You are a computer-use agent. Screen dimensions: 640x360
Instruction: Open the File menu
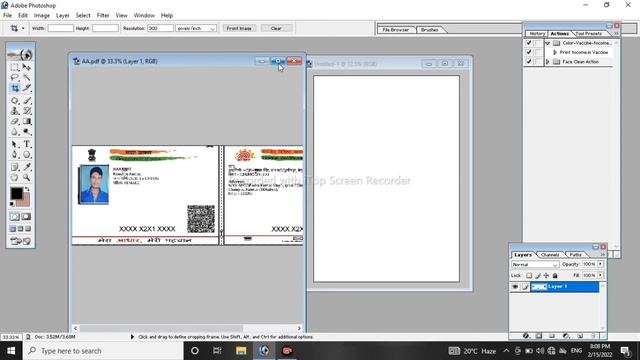pos(7,15)
